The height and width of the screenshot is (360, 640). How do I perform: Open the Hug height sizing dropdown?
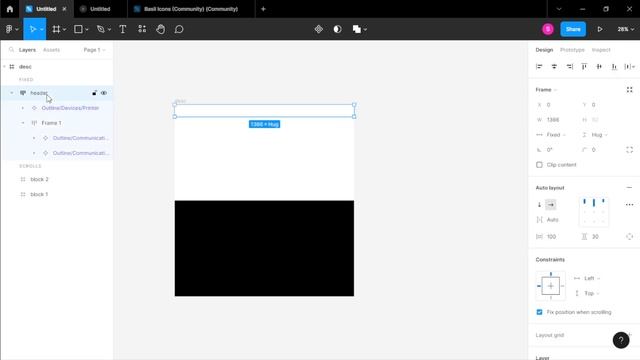point(596,135)
